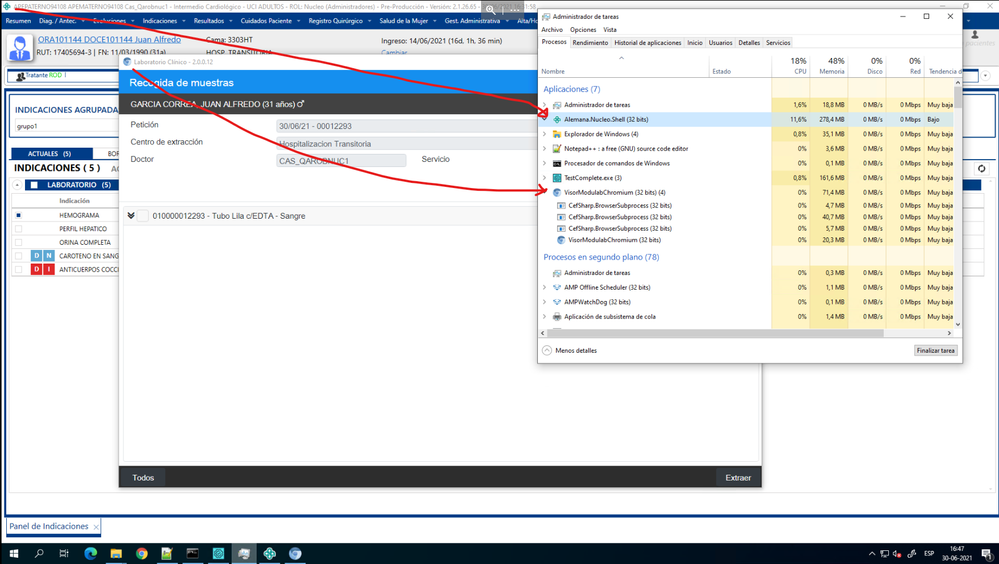Click the Notepad++ icon in process list
This screenshot has width=999, height=564.
[557, 149]
